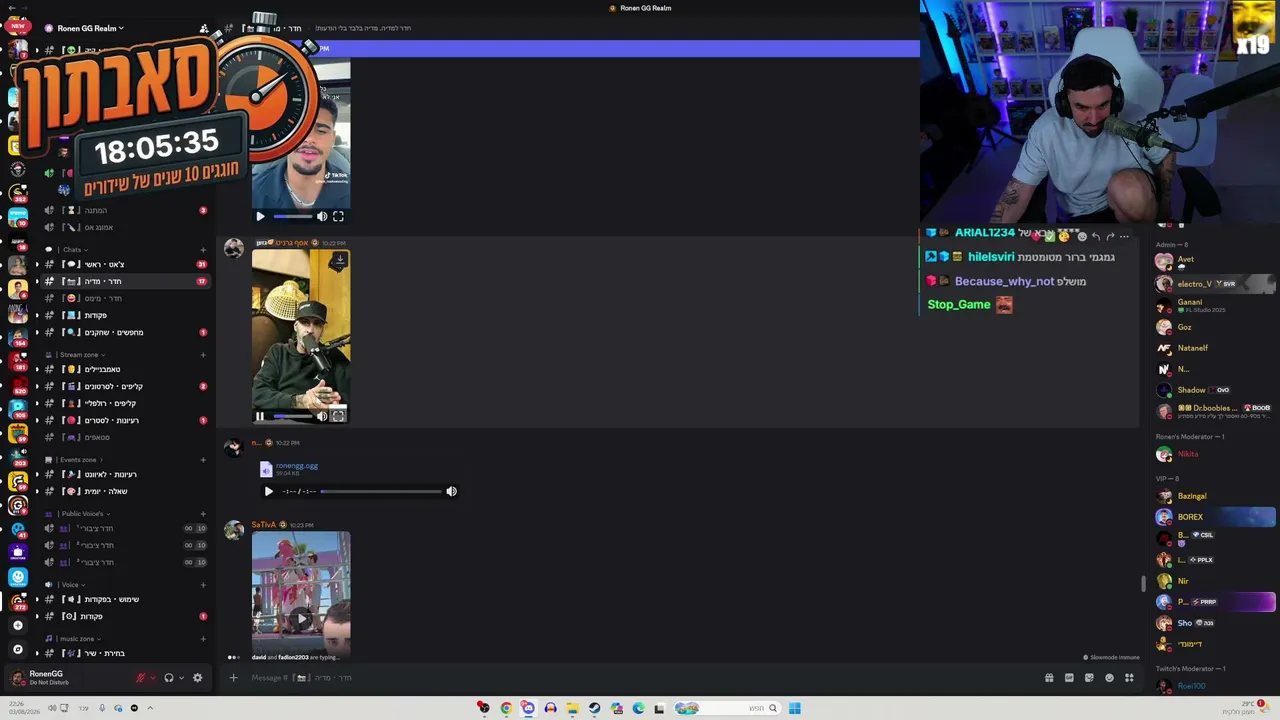Toggle volume on ronengg.ogg audio player
The height and width of the screenshot is (720, 1280).
click(x=451, y=491)
